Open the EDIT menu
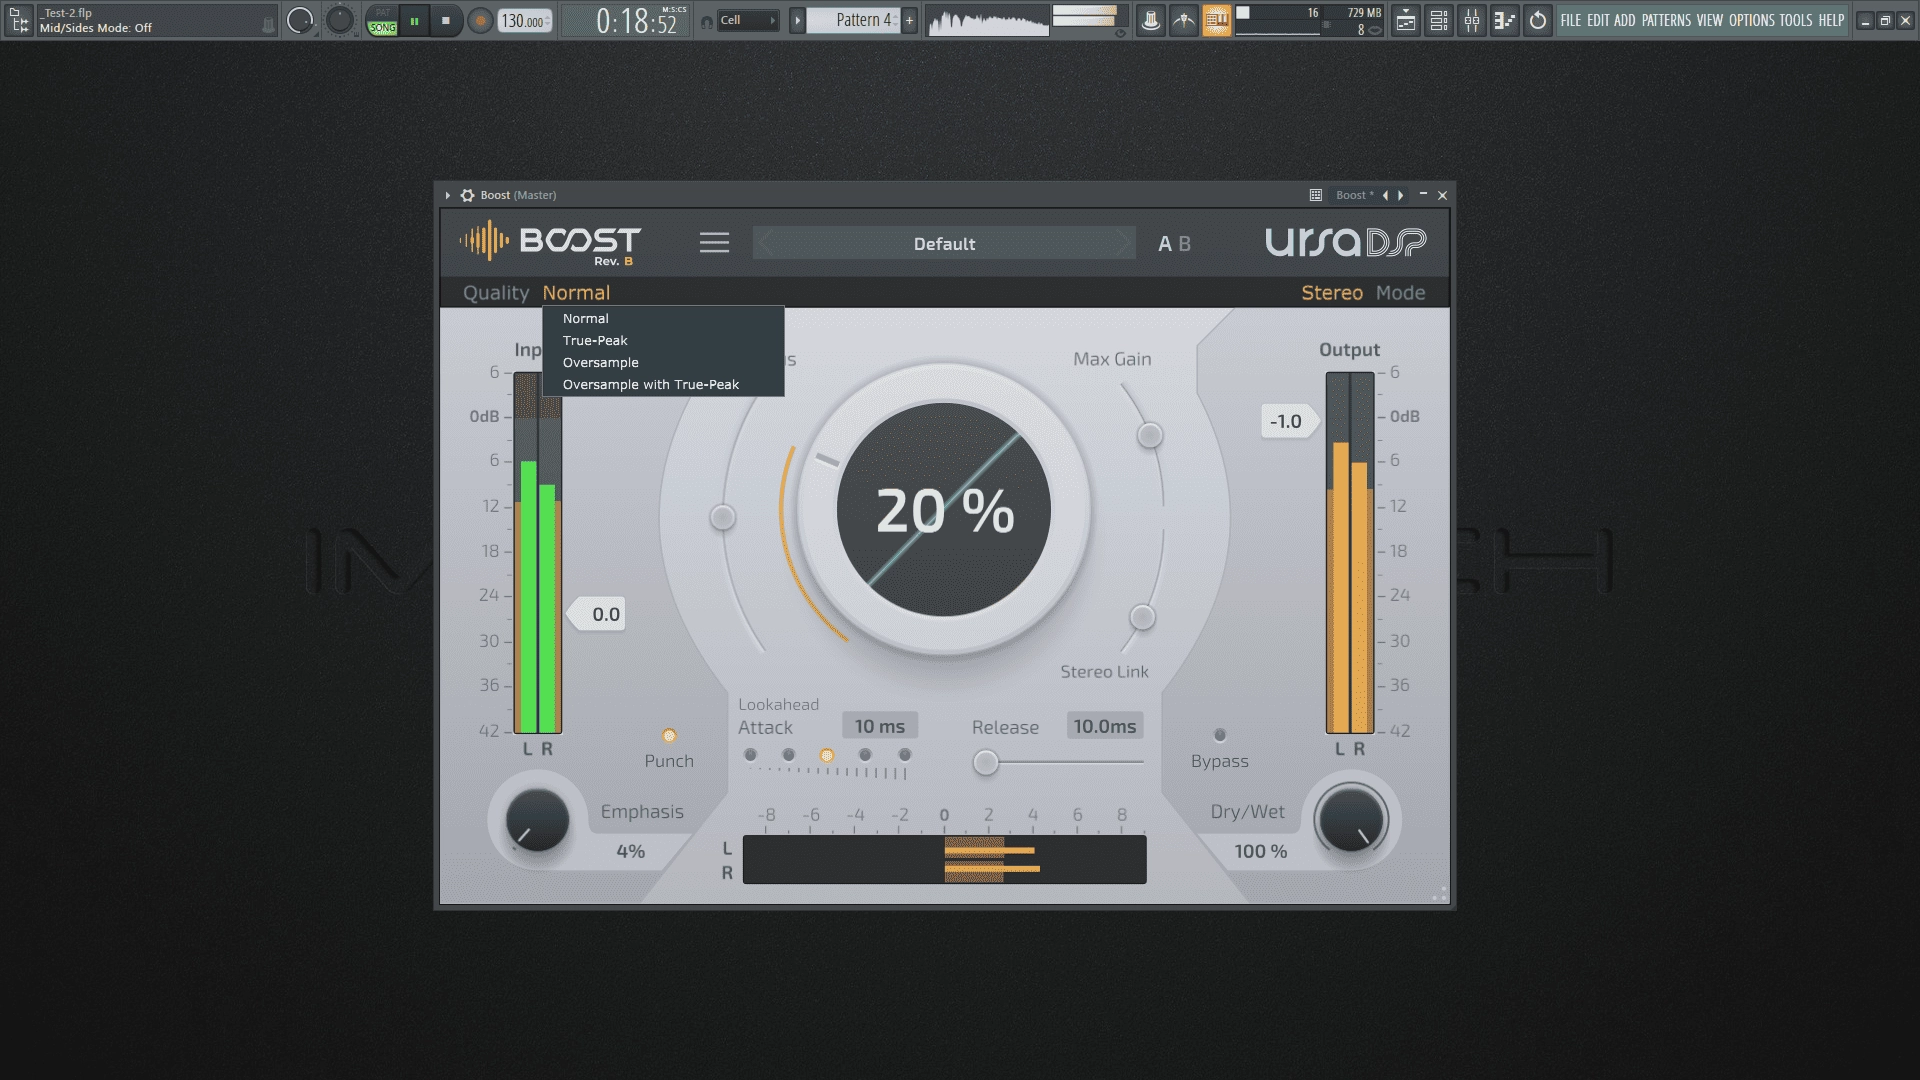 1598,20
